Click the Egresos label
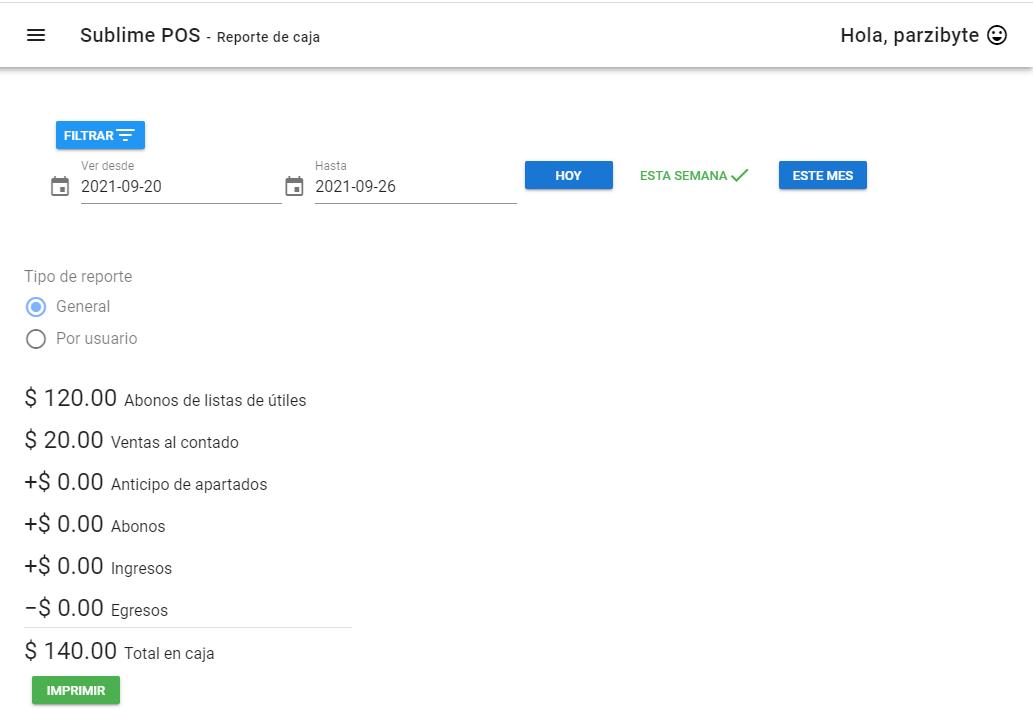 pyautogui.click(x=139, y=610)
